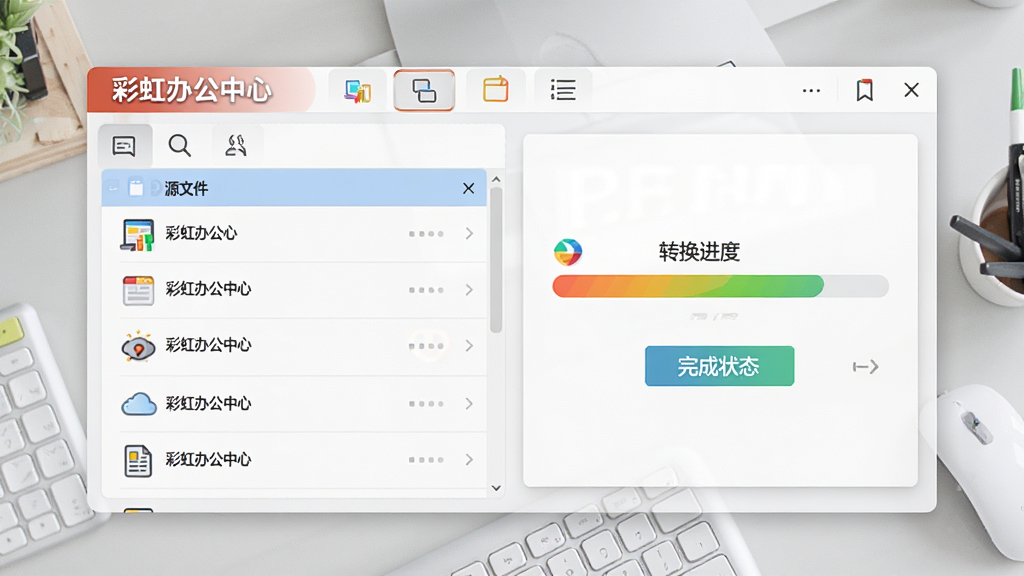The width and height of the screenshot is (1024, 576).
Task: Click the four dots on 彩虹办公心 row
Action: (426, 234)
